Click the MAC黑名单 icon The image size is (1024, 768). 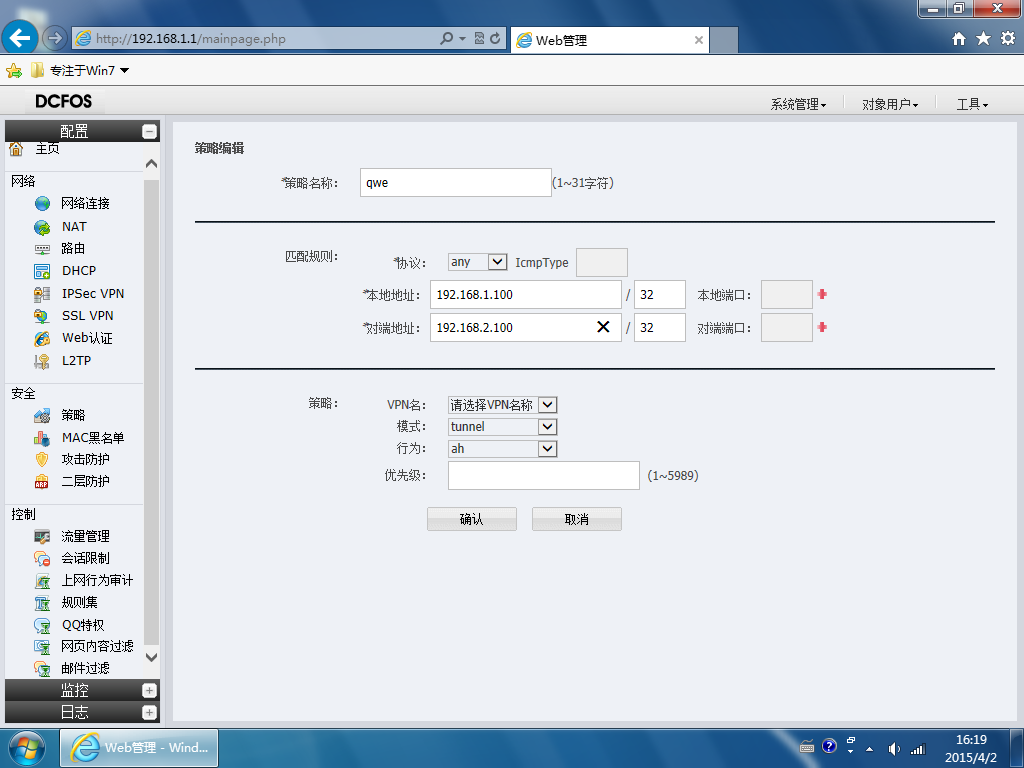[42, 438]
